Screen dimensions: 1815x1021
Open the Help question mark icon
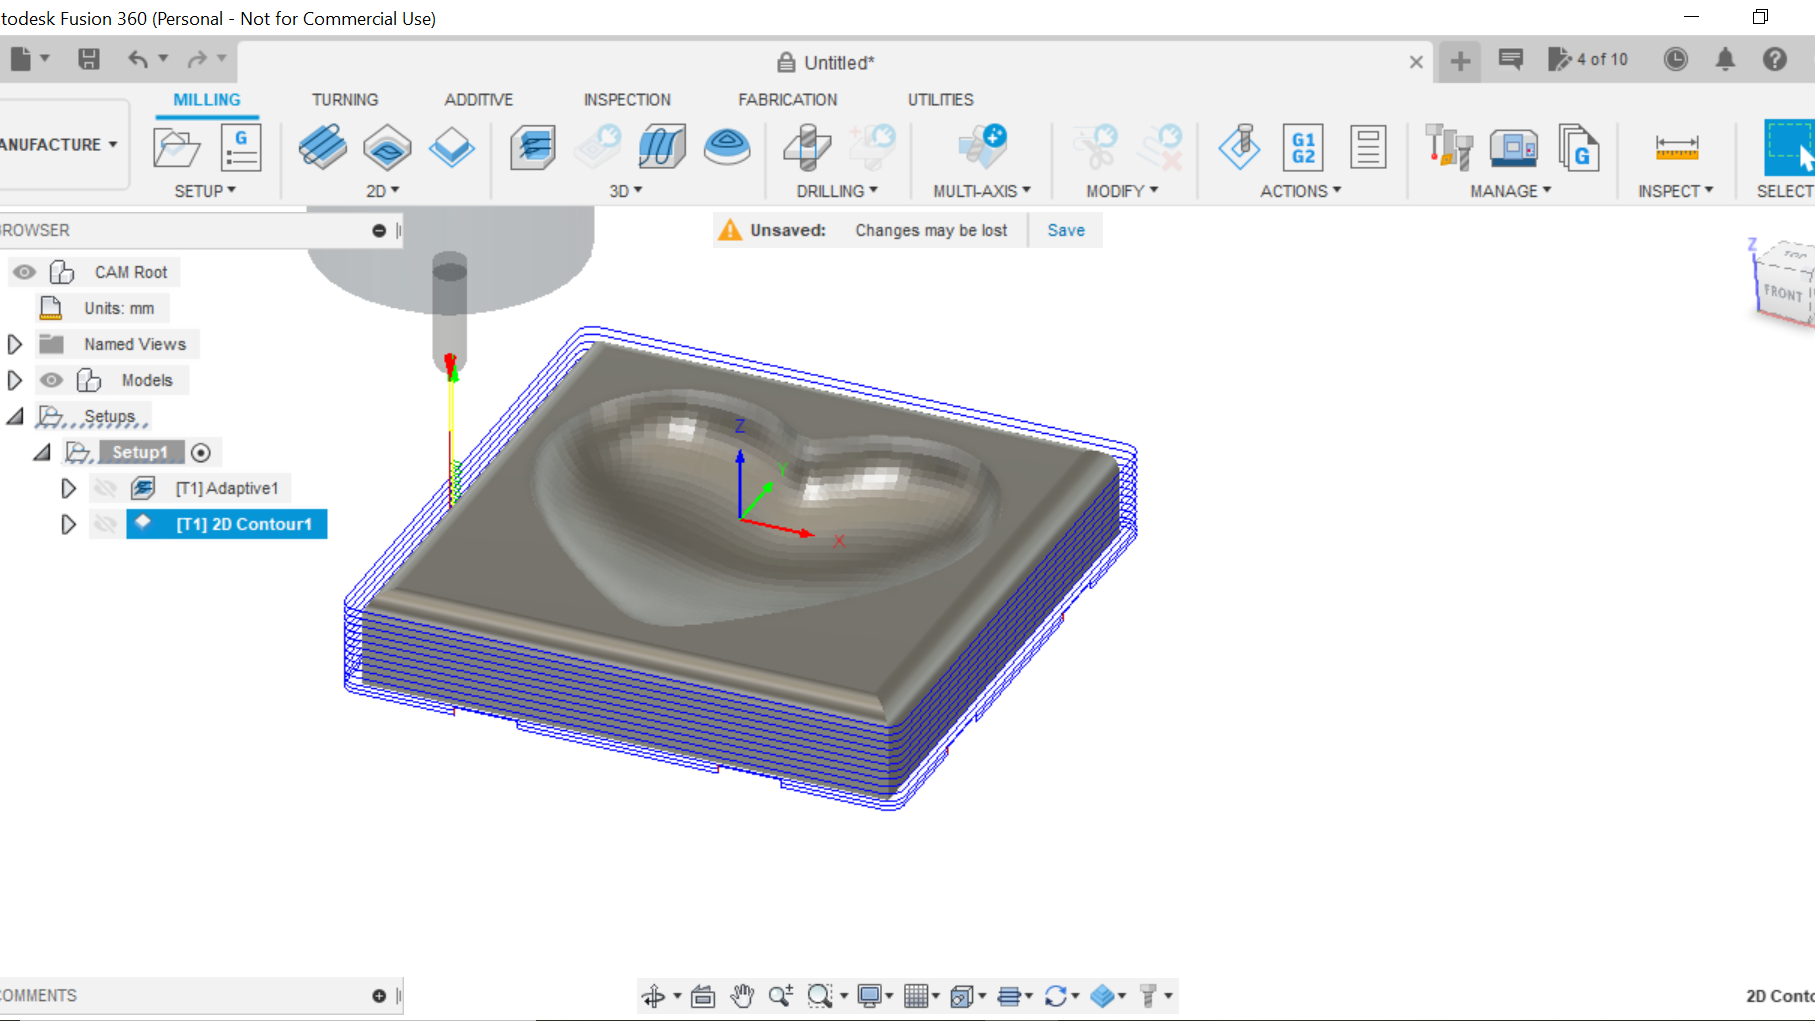point(1775,59)
